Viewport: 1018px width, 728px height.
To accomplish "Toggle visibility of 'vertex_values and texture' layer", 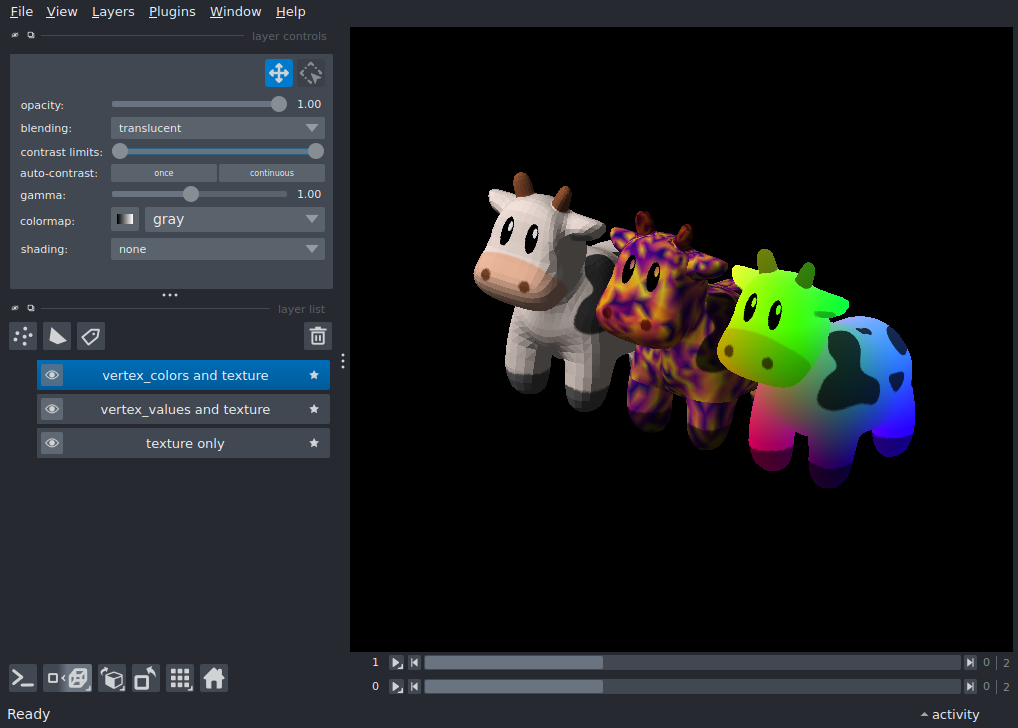I will coord(52,410).
